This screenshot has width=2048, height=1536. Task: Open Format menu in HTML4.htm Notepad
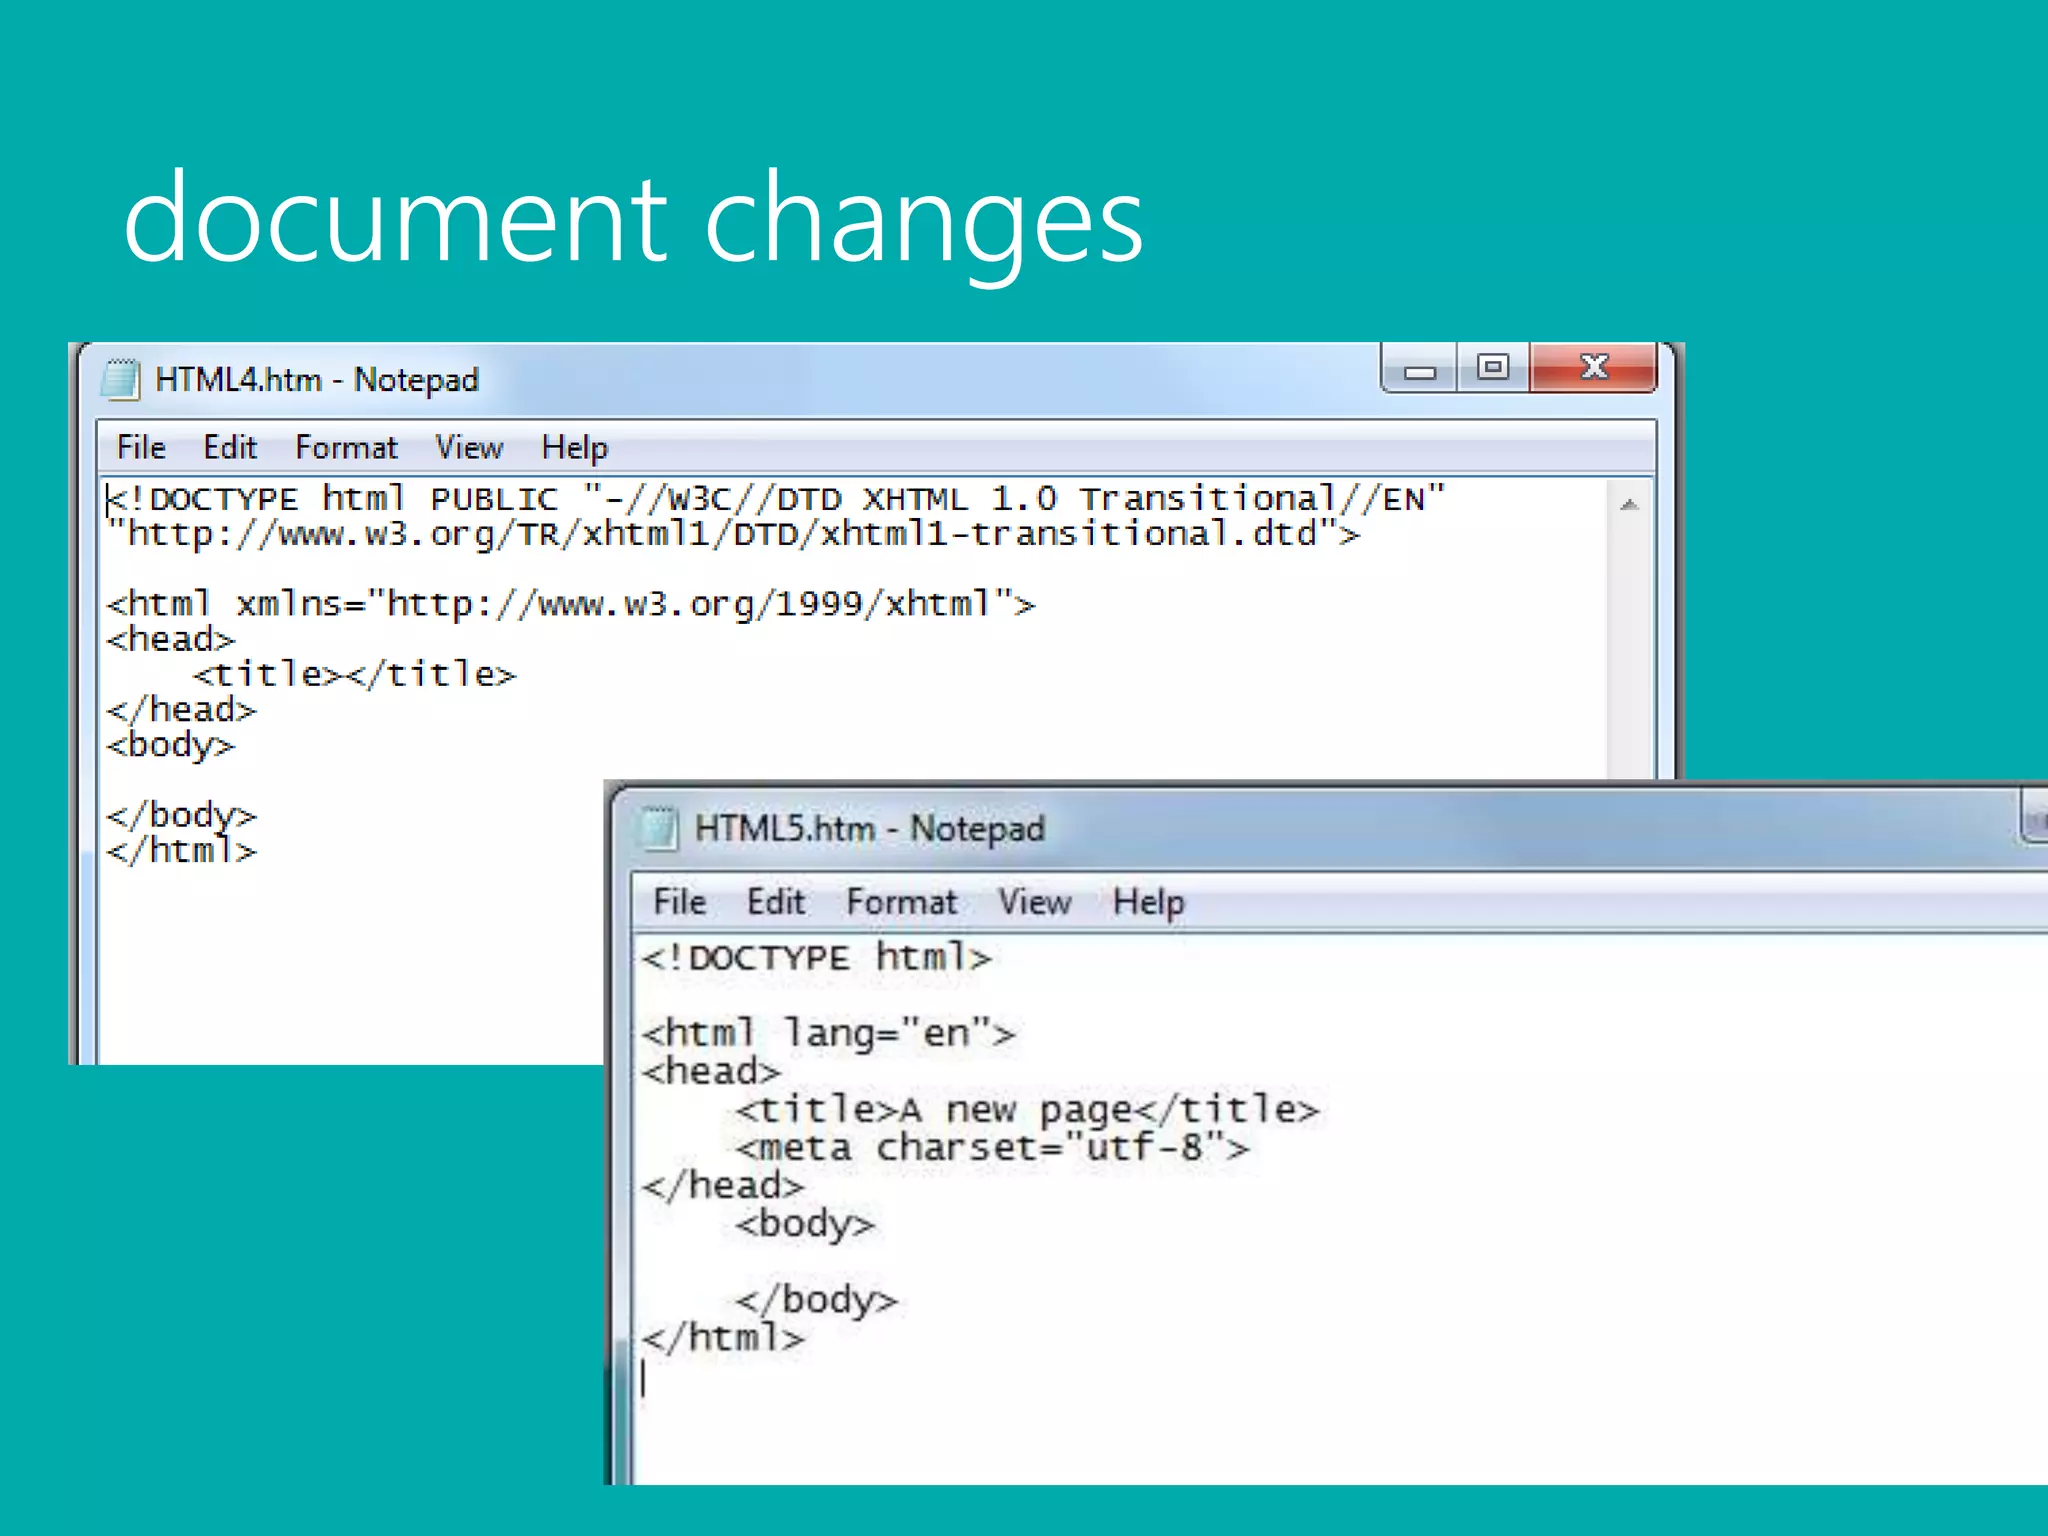346,447
